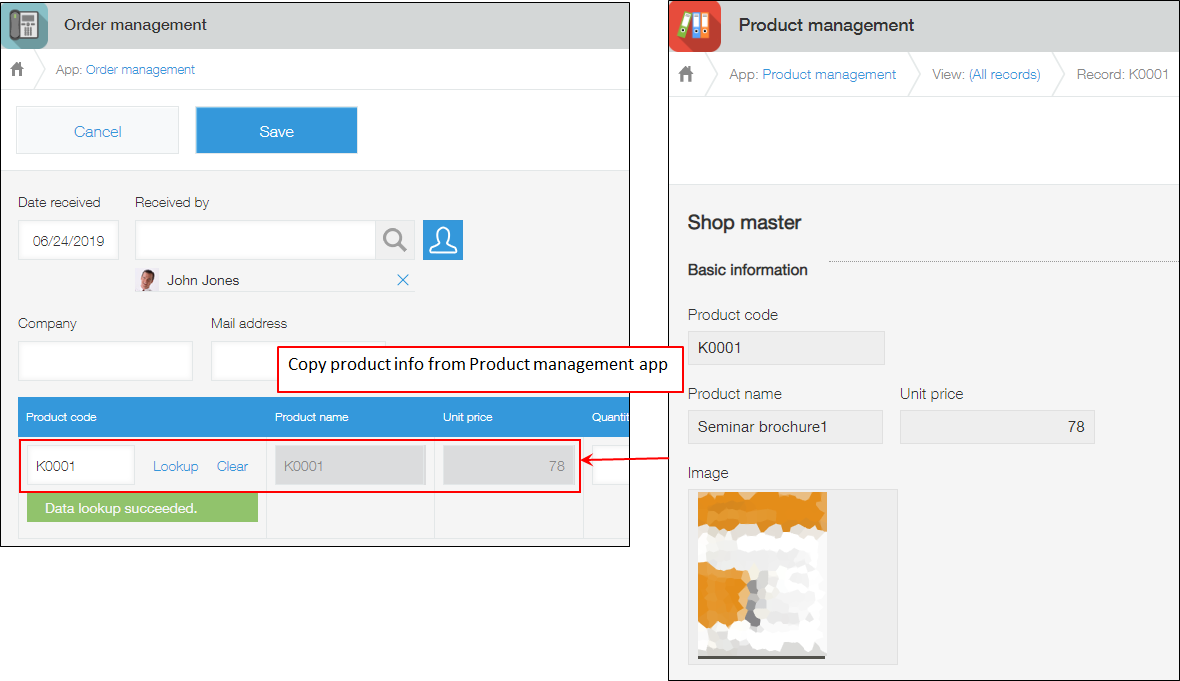Open the Order management breadcrumb link
The width and height of the screenshot is (1180, 681).
click(140, 69)
